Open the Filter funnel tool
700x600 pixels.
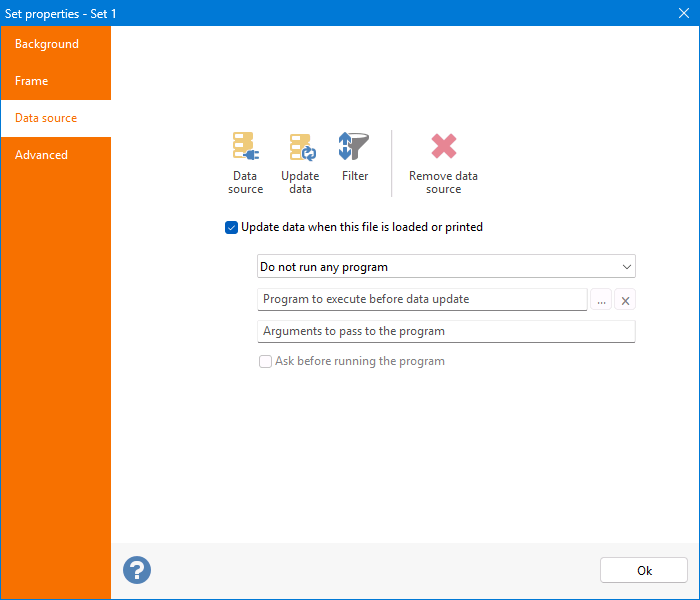point(354,148)
